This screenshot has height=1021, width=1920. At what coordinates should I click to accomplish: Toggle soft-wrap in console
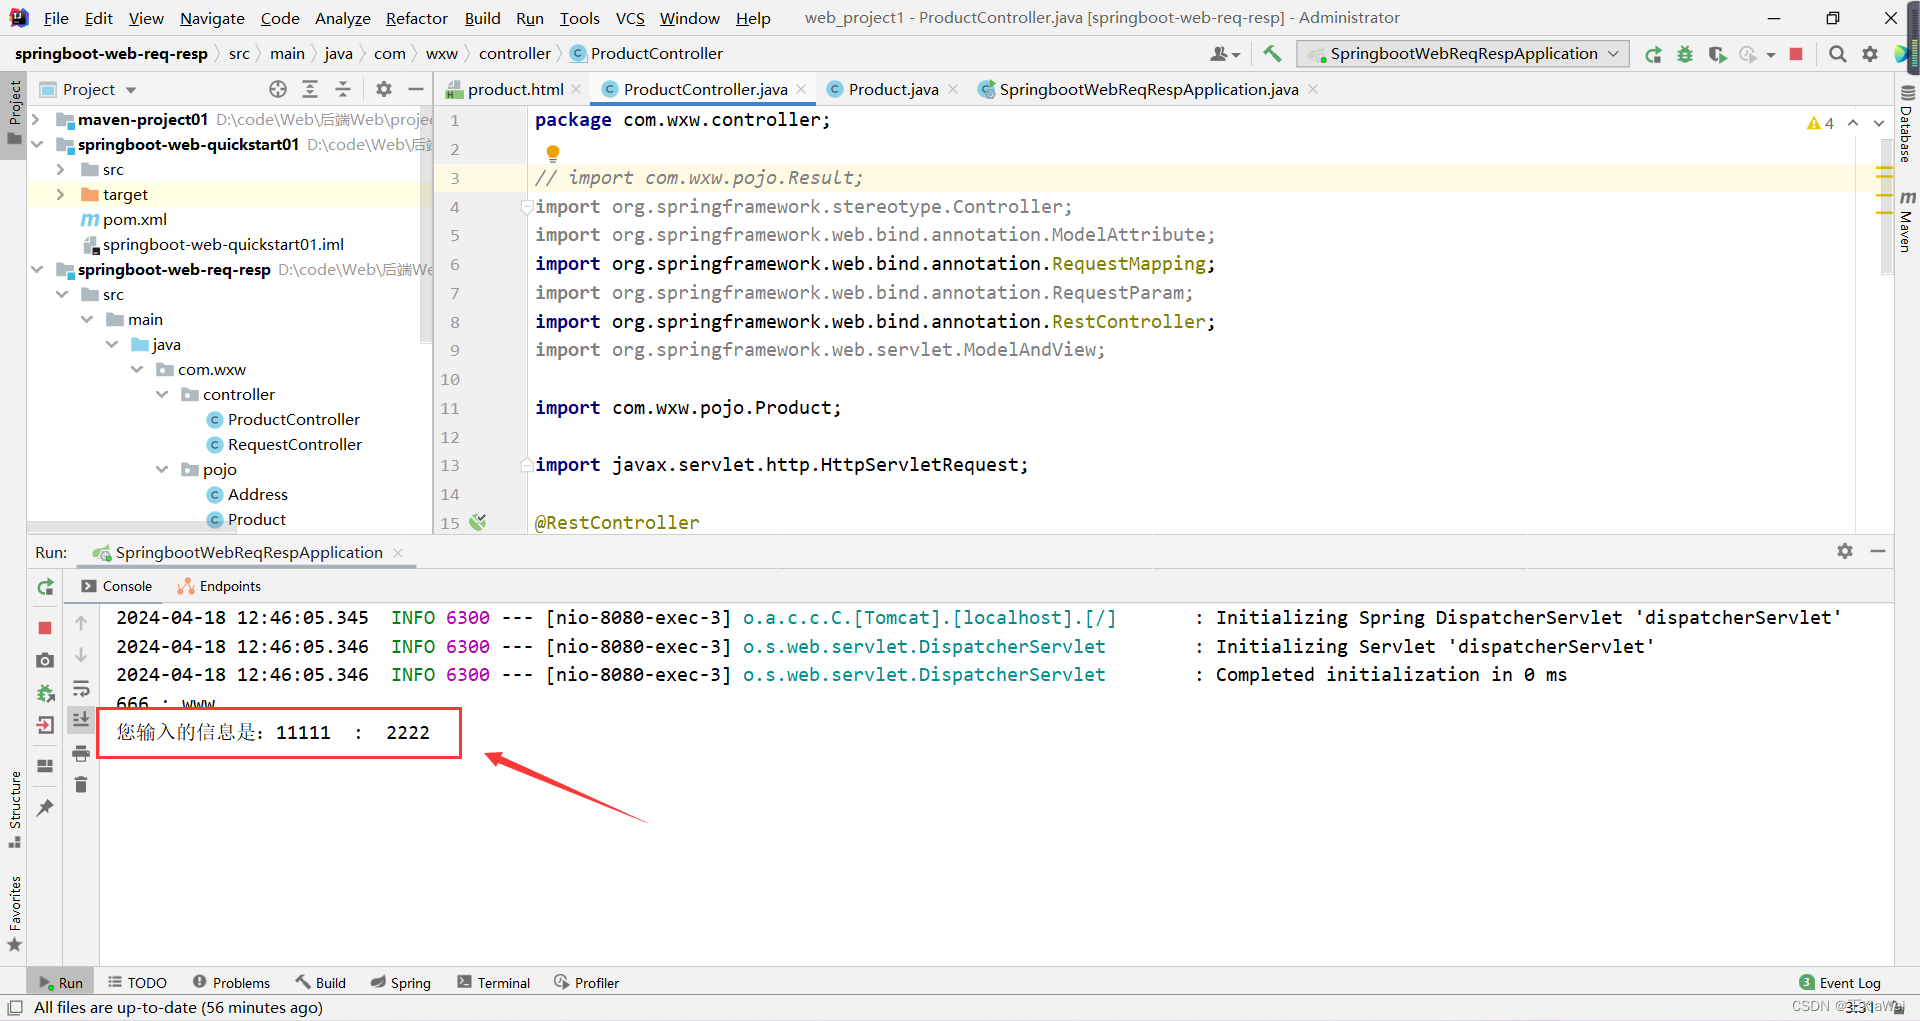(x=81, y=688)
